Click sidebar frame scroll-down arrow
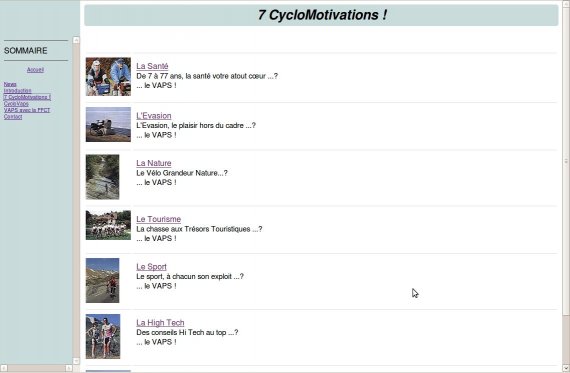 pos(76,361)
